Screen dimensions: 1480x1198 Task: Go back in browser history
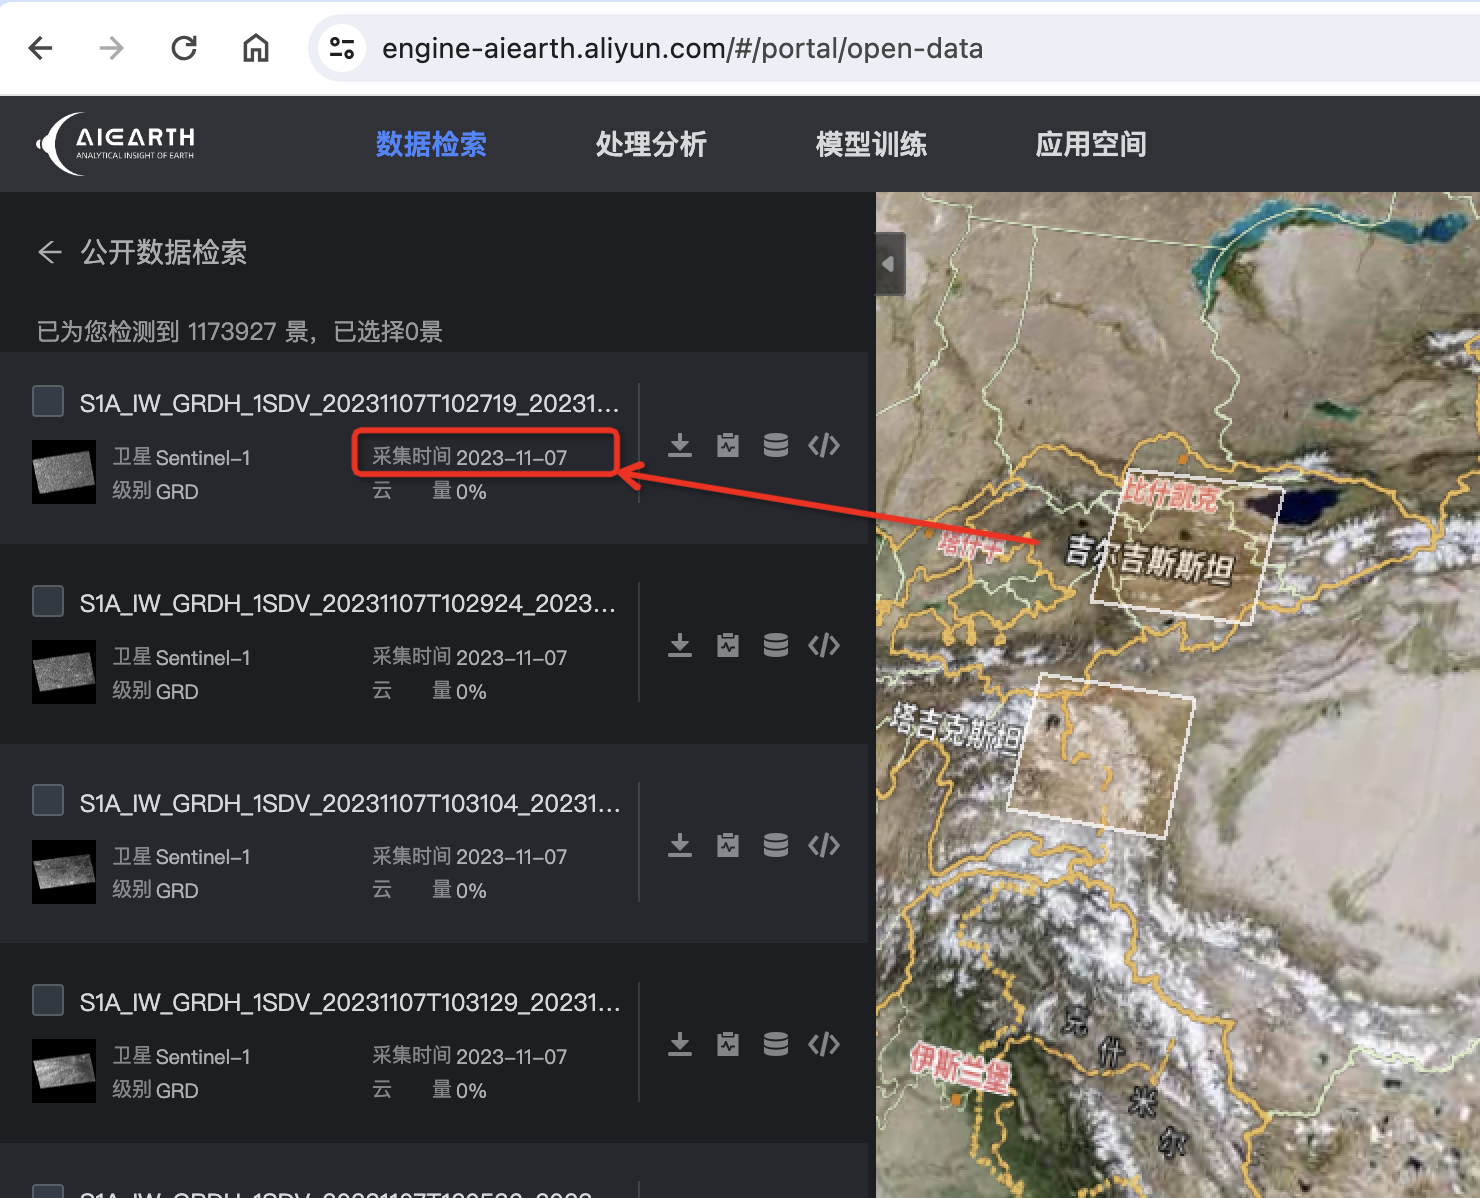click(41, 48)
